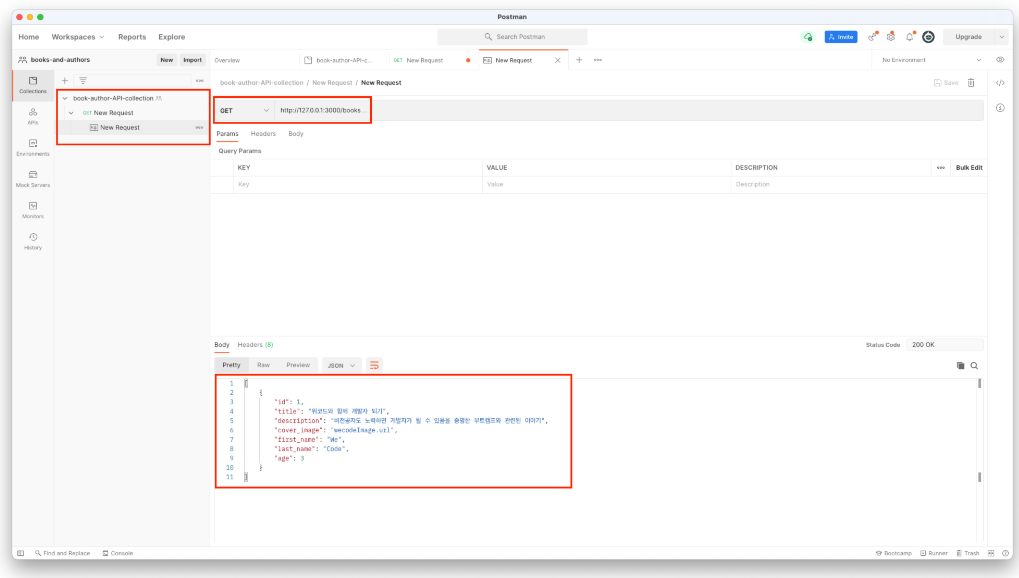This screenshot has height=578, width=1019.
Task: Open the Reports menu
Action: (132, 37)
